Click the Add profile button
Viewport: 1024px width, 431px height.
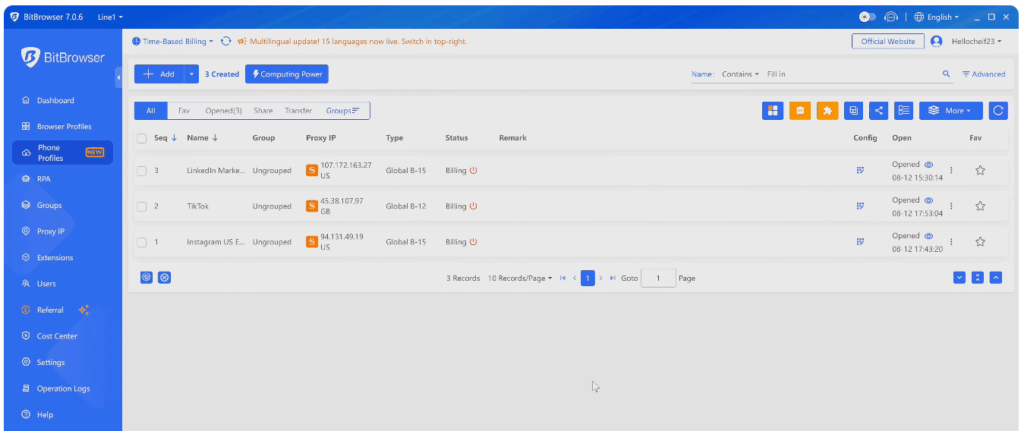click(x=159, y=74)
